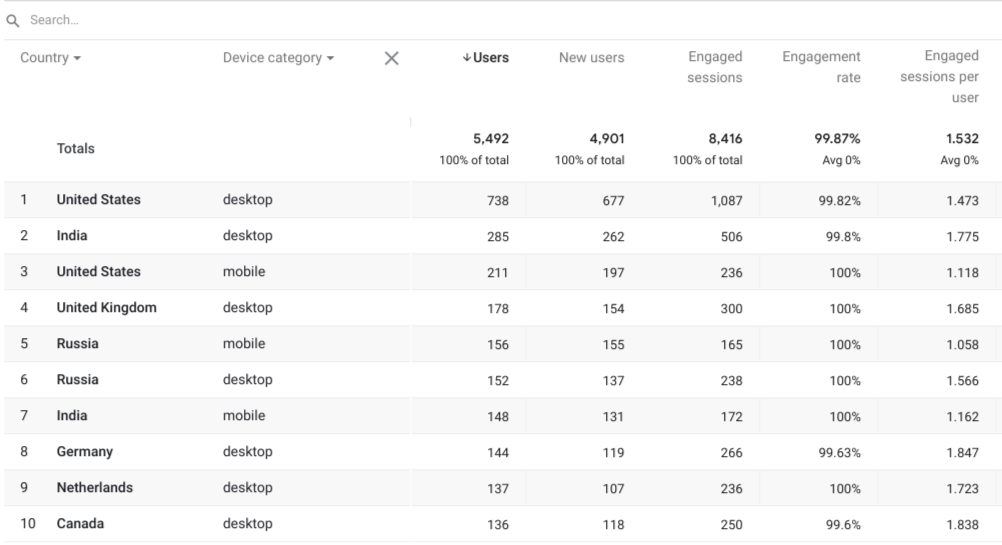Click the descending sort arrow on Users
The height and width of the screenshot is (545, 1002).
[466, 58]
